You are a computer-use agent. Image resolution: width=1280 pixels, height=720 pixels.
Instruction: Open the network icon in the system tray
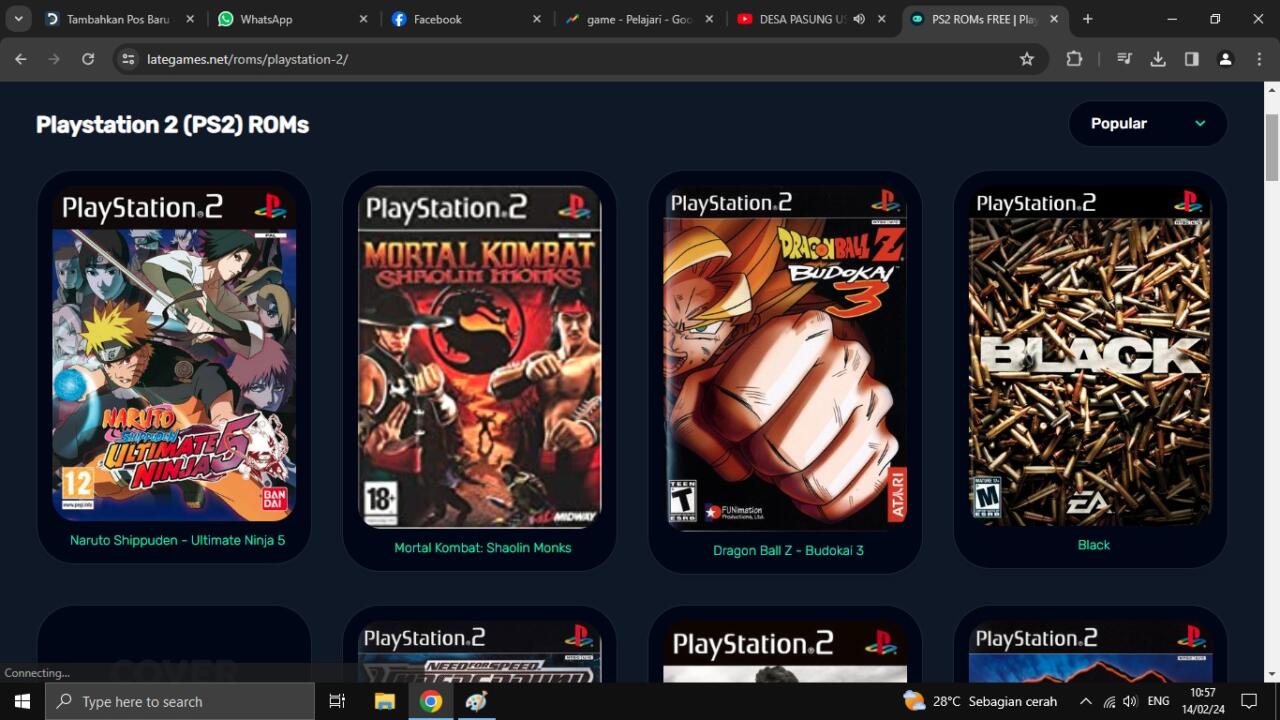point(1109,700)
